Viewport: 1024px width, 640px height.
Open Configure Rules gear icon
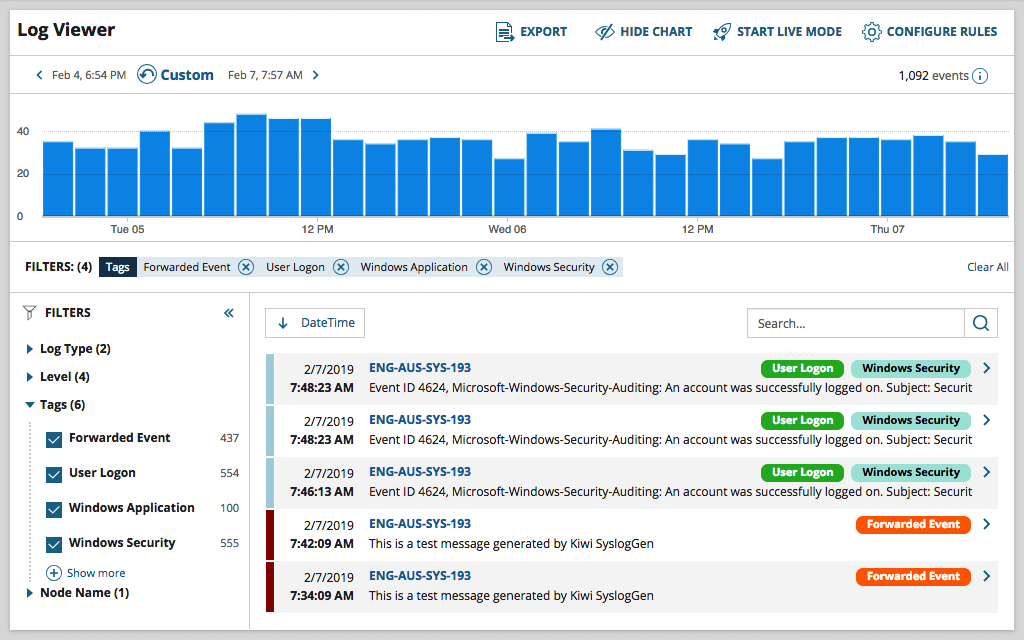click(x=871, y=32)
